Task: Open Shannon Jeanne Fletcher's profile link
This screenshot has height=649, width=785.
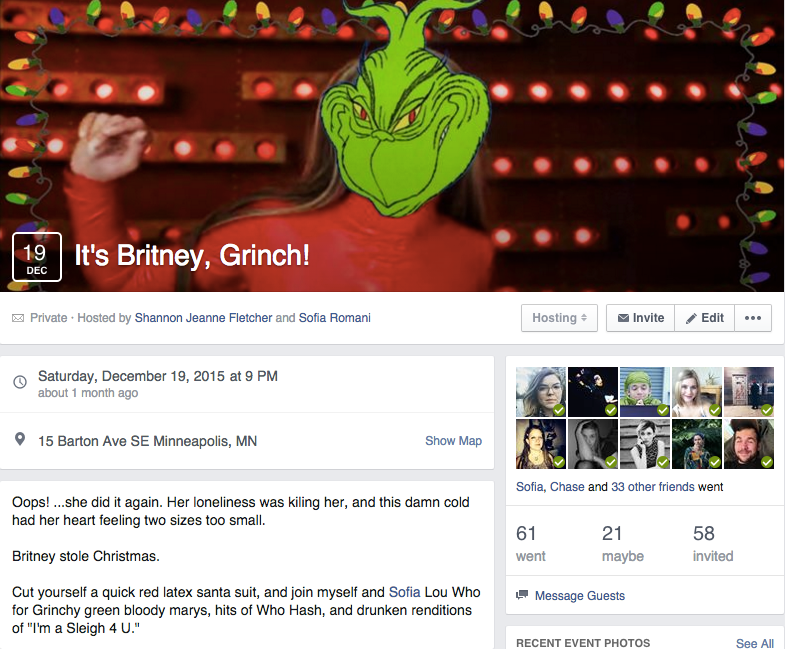Action: click(x=203, y=318)
